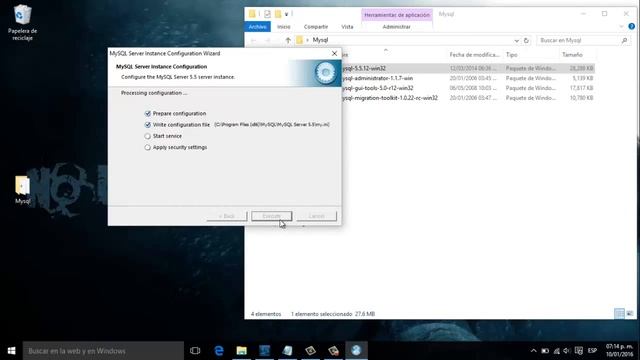
Task: Refresh the Mysql folder view
Action: click(x=526, y=40)
